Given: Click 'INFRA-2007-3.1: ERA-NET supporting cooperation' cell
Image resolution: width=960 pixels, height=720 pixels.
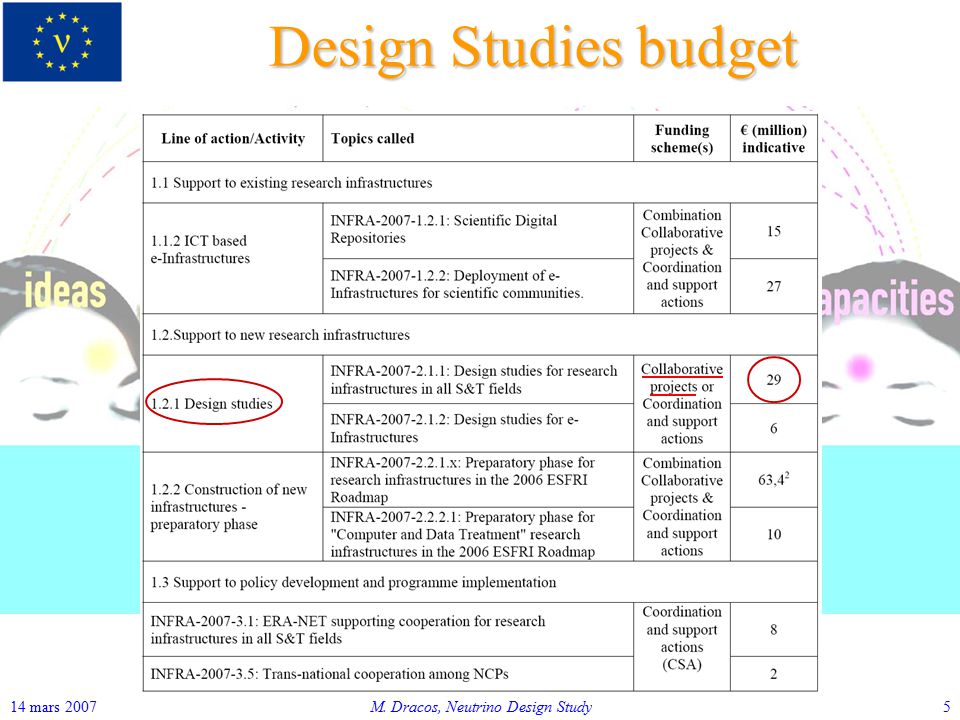Looking at the screenshot, I should [x=388, y=629].
